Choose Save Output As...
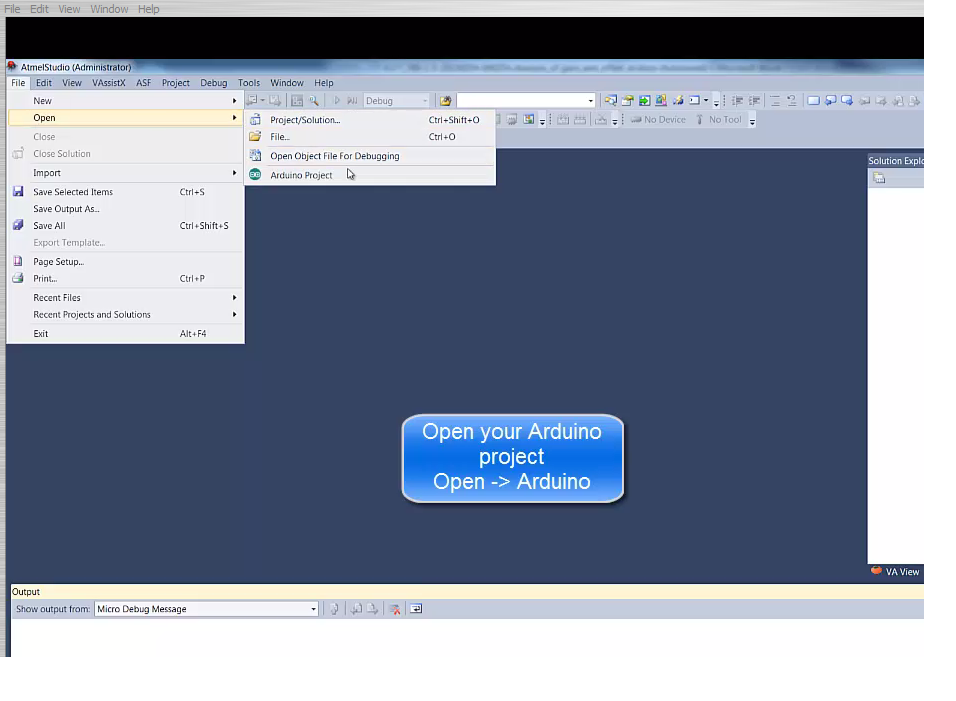Viewport: 956px width, 701px height. 125,209
